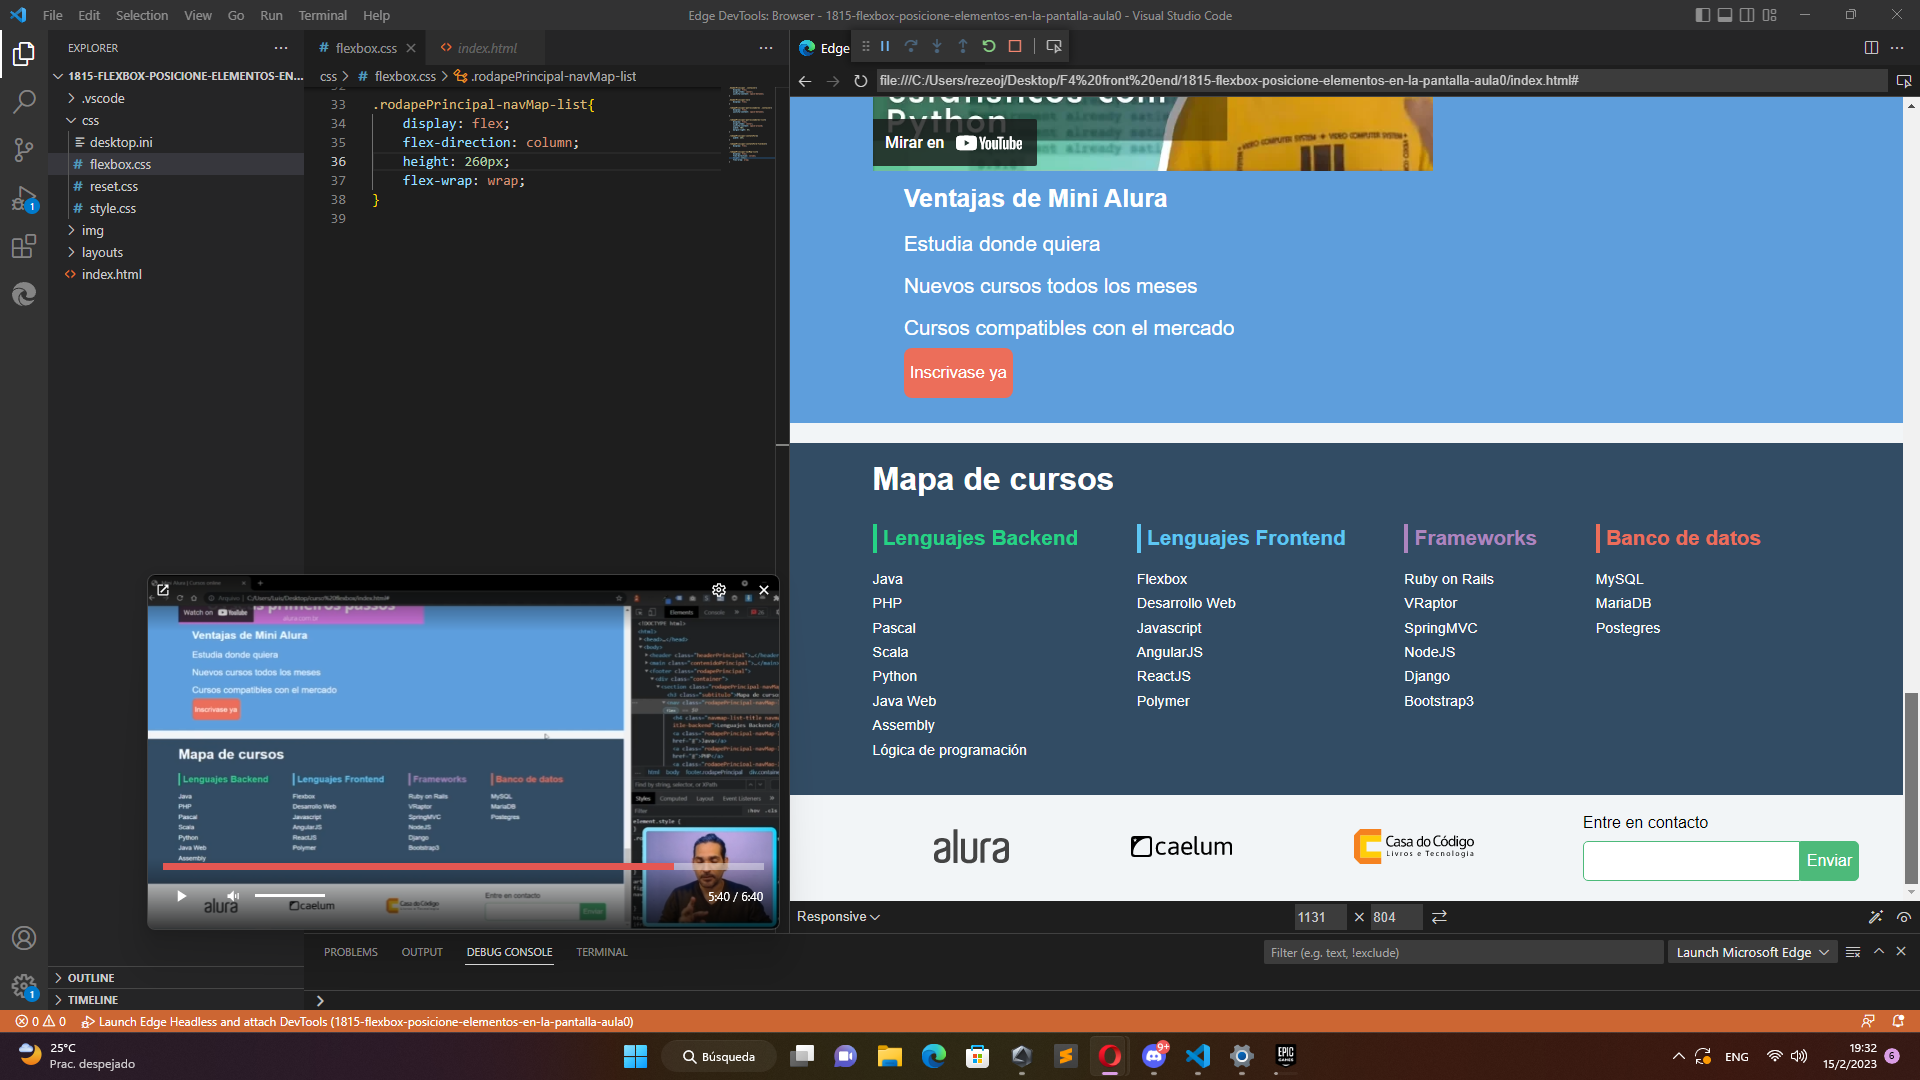
Task: Click the green Enviar button
Action: (1829, 861)
